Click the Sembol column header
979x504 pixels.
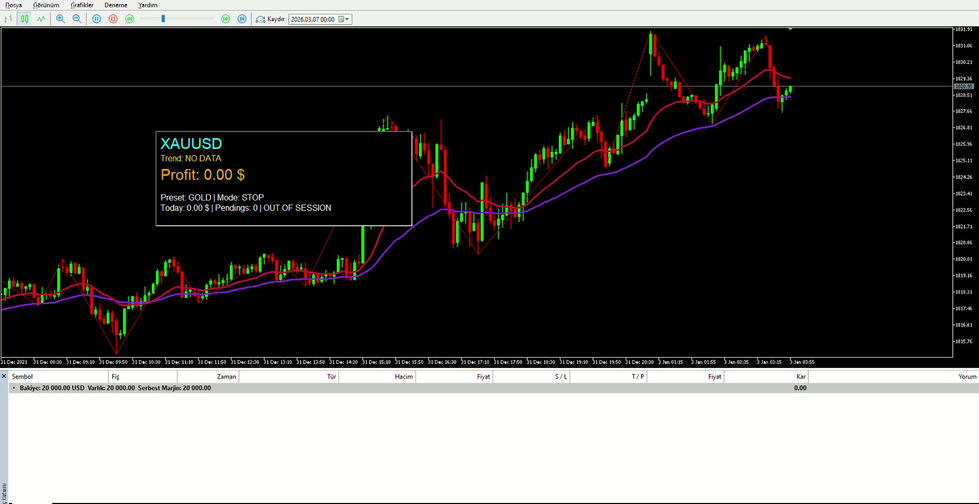click(59, 377)
